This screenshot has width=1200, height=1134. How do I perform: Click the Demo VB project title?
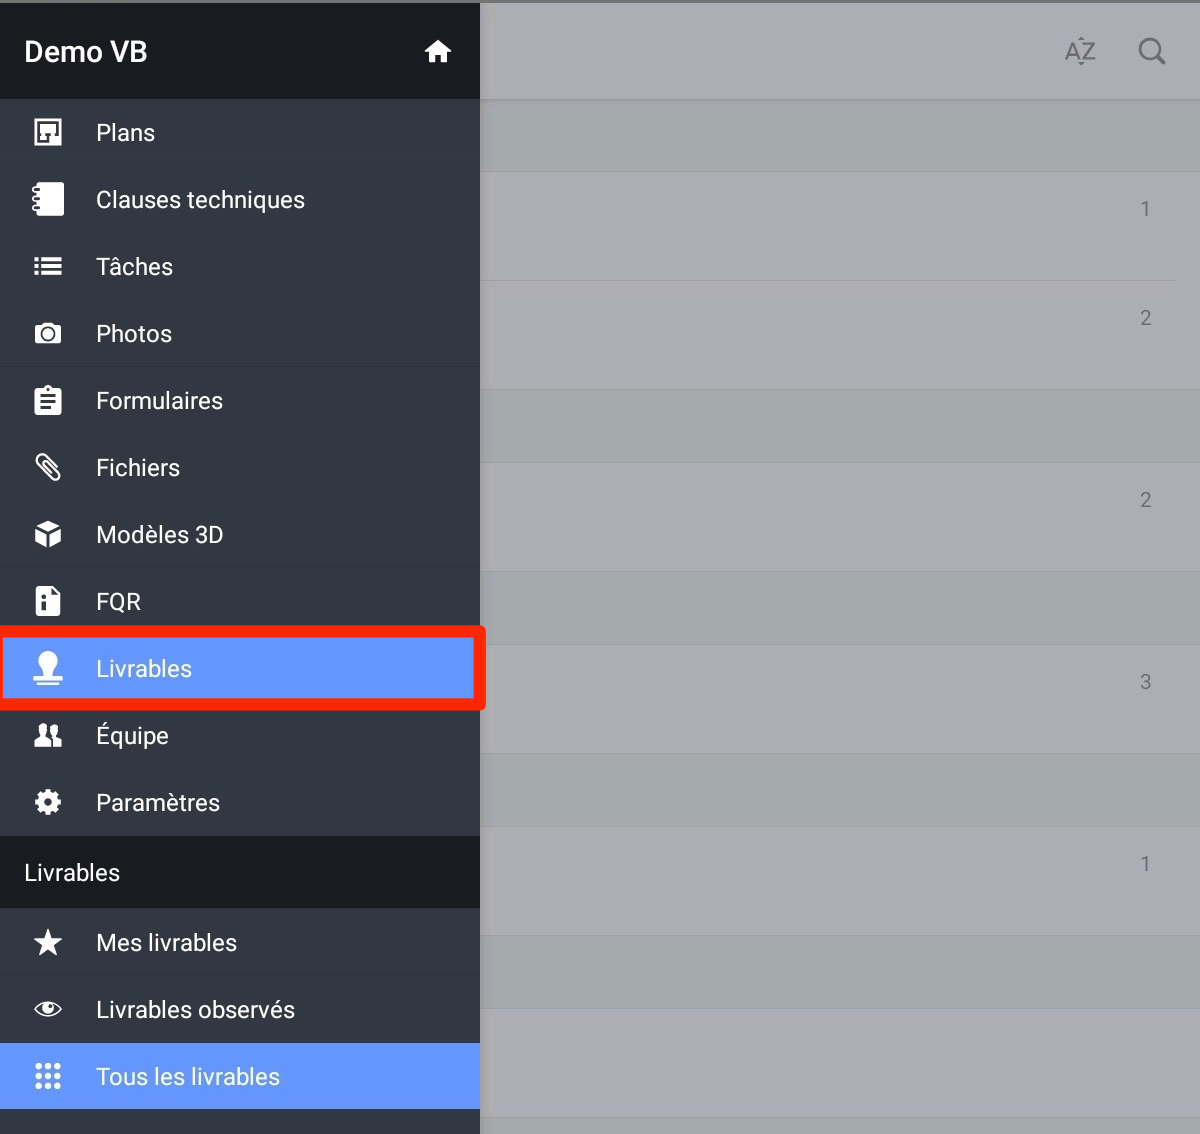click(86, 52)
